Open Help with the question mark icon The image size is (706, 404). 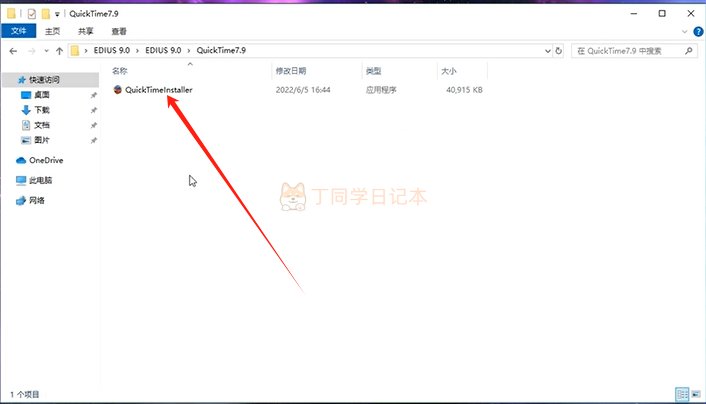pyautogui.click(x=698, y=32)
